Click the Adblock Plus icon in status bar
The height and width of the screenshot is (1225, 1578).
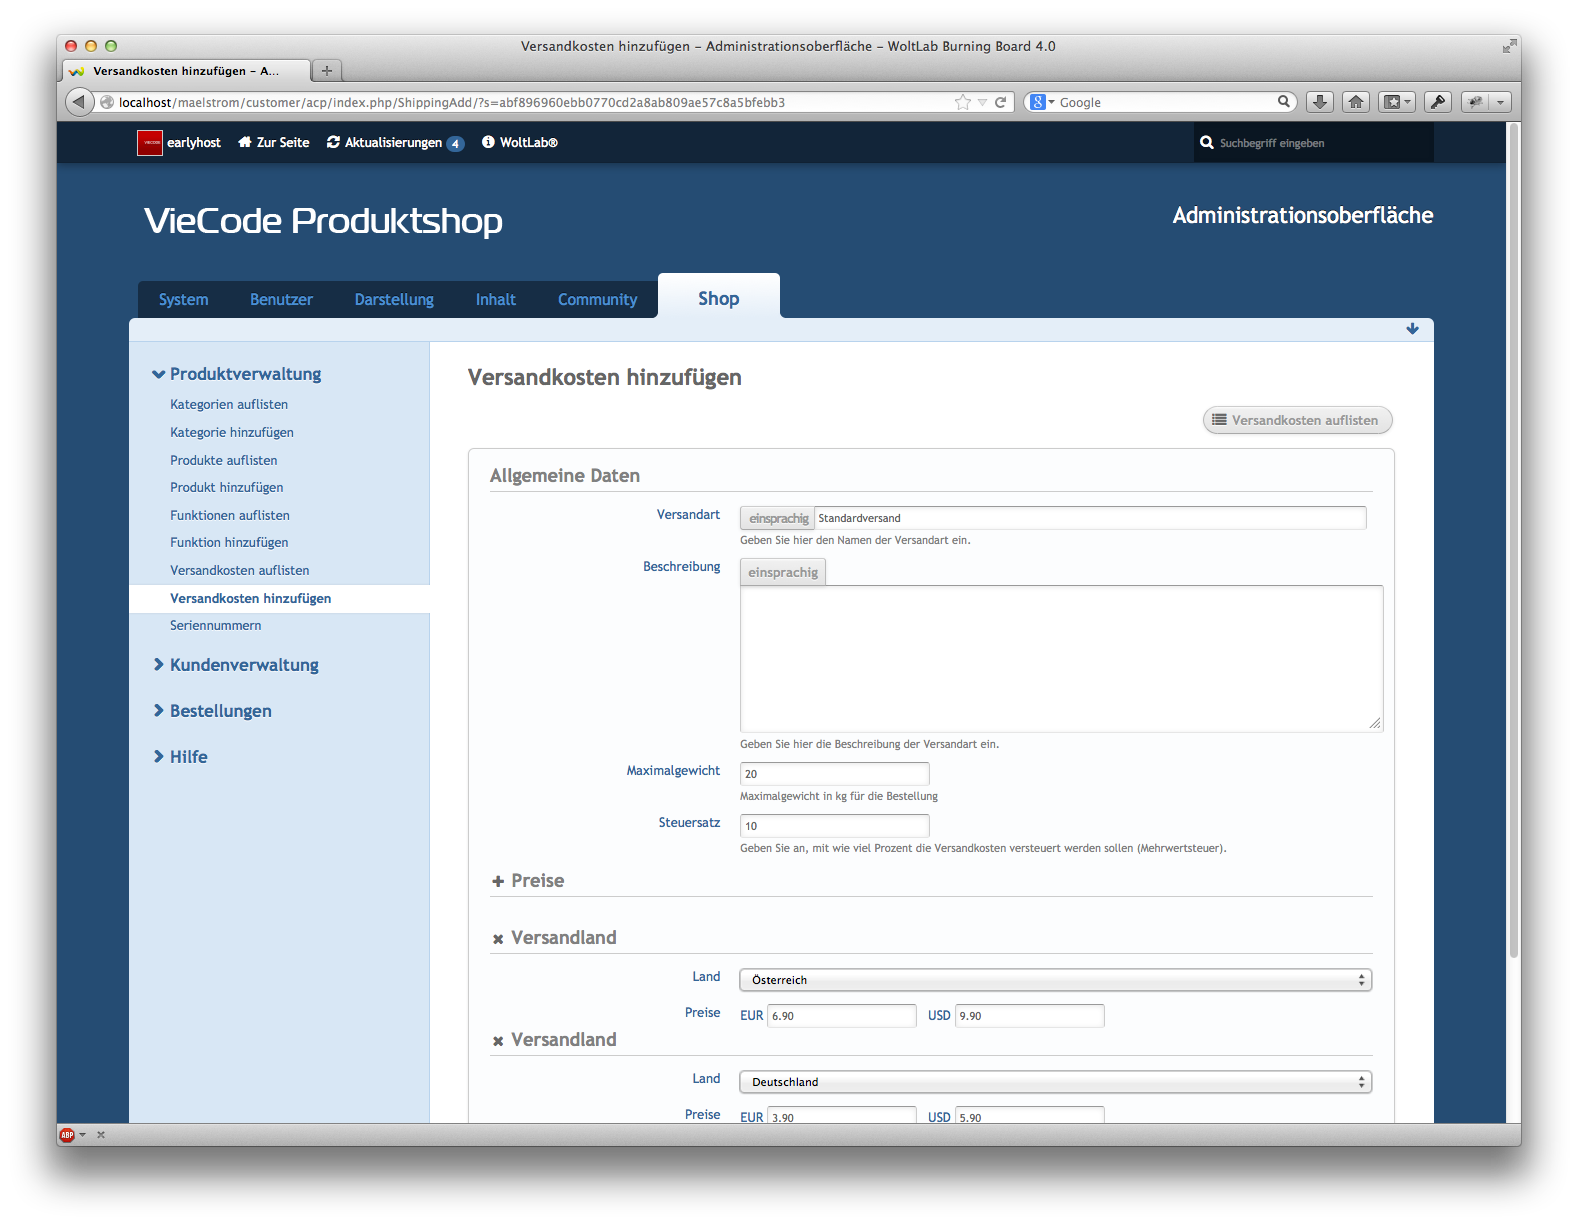click(x=67, y=1134)
